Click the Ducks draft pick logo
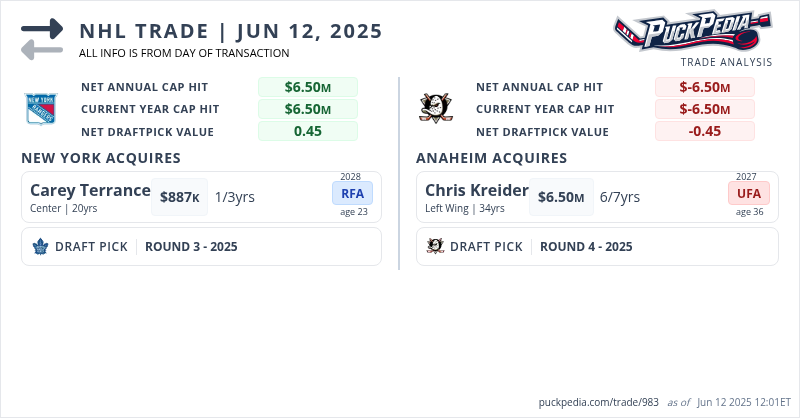Screen dimensions: 800x418 coord(435,247)
